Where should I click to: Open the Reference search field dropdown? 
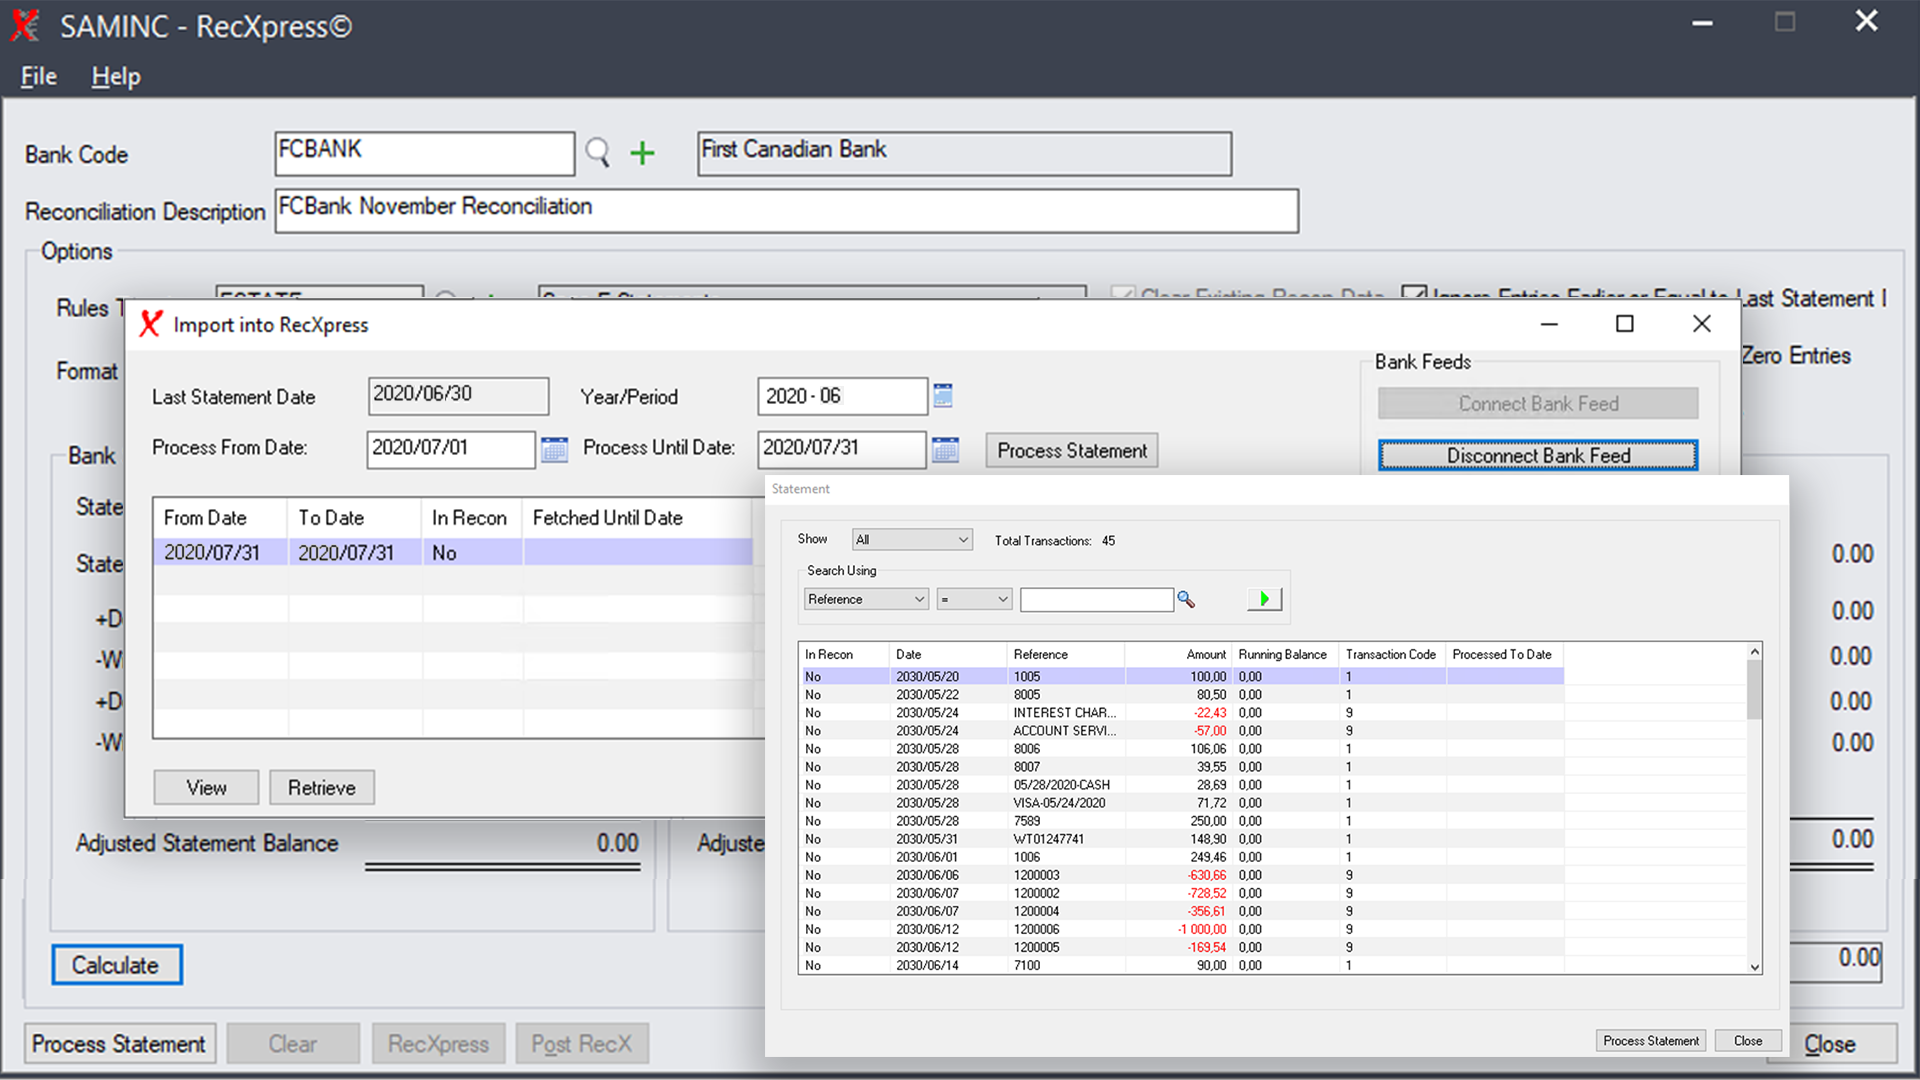tap(864, 598)
